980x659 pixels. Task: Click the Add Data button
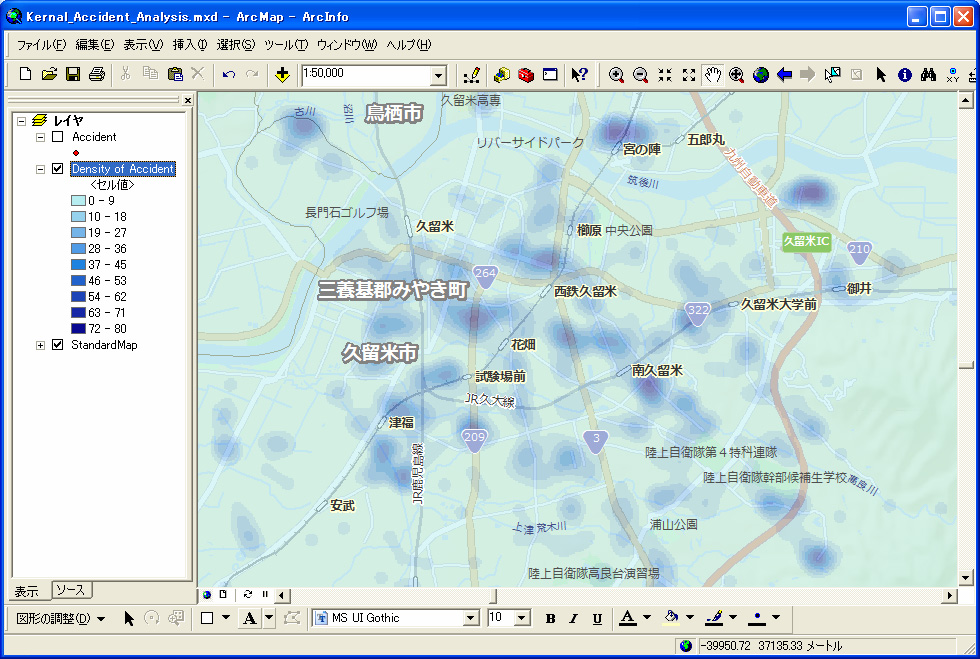[283, 74]
